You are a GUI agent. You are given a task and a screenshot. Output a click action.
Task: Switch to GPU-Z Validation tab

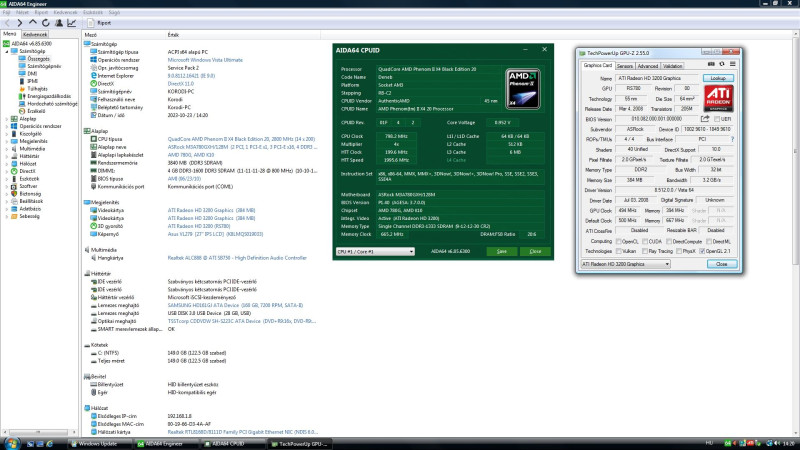pos(672,66)
